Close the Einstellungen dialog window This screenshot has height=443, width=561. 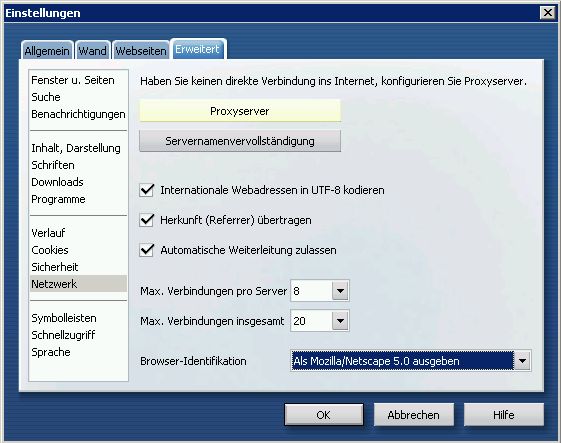click(x=547, y=13)
